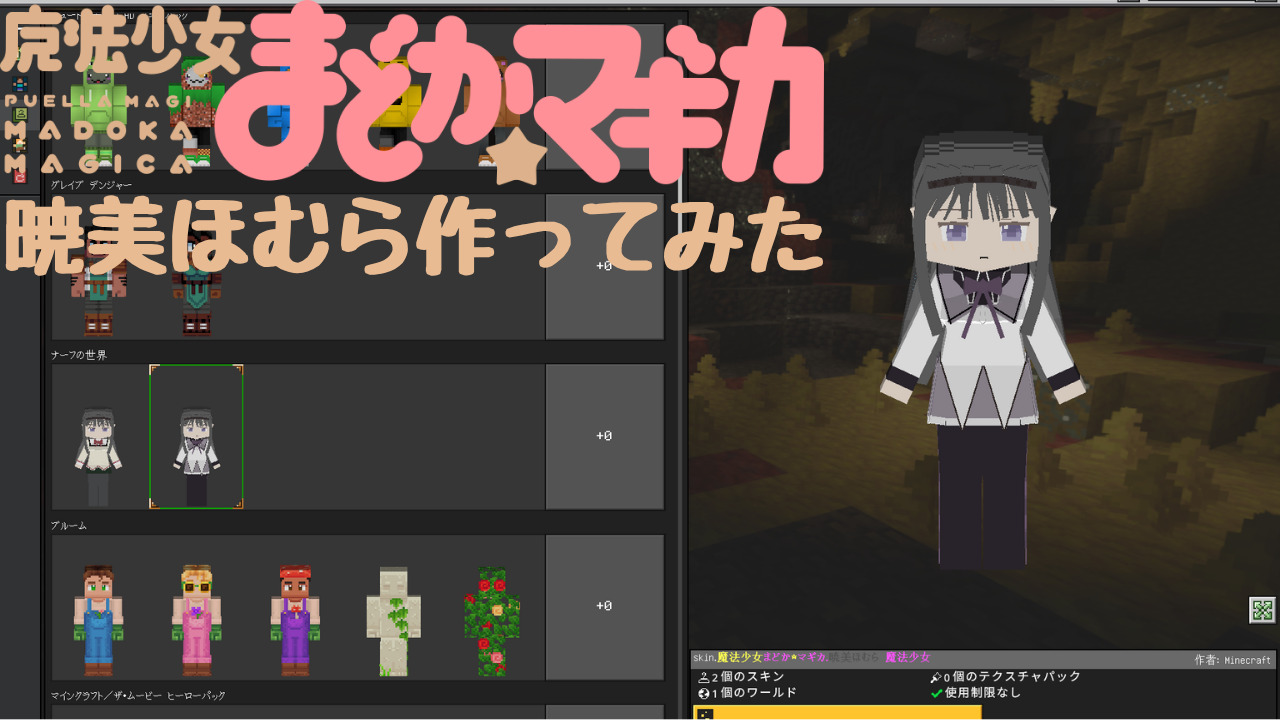Click the 2個のスキン text

(x=748, y=677)
